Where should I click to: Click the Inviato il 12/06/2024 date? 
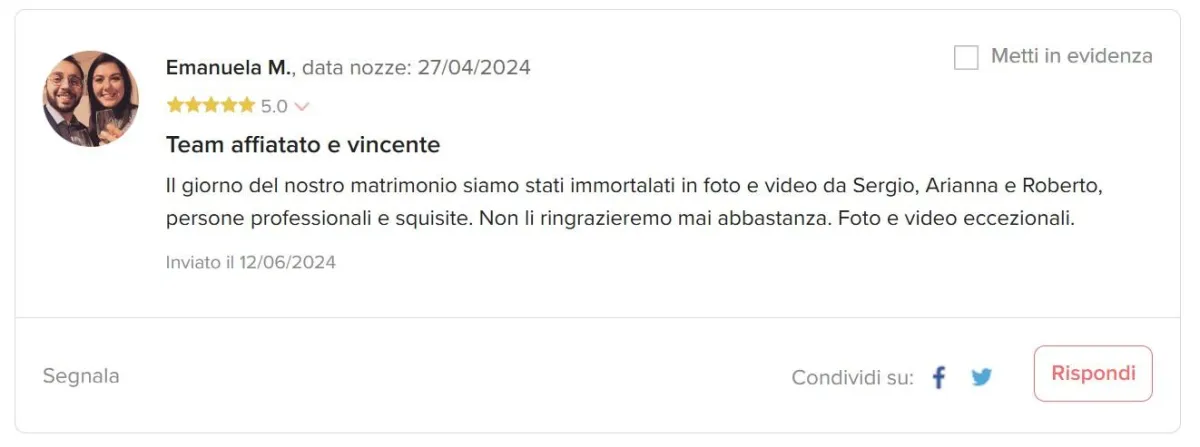coord(251,263)
